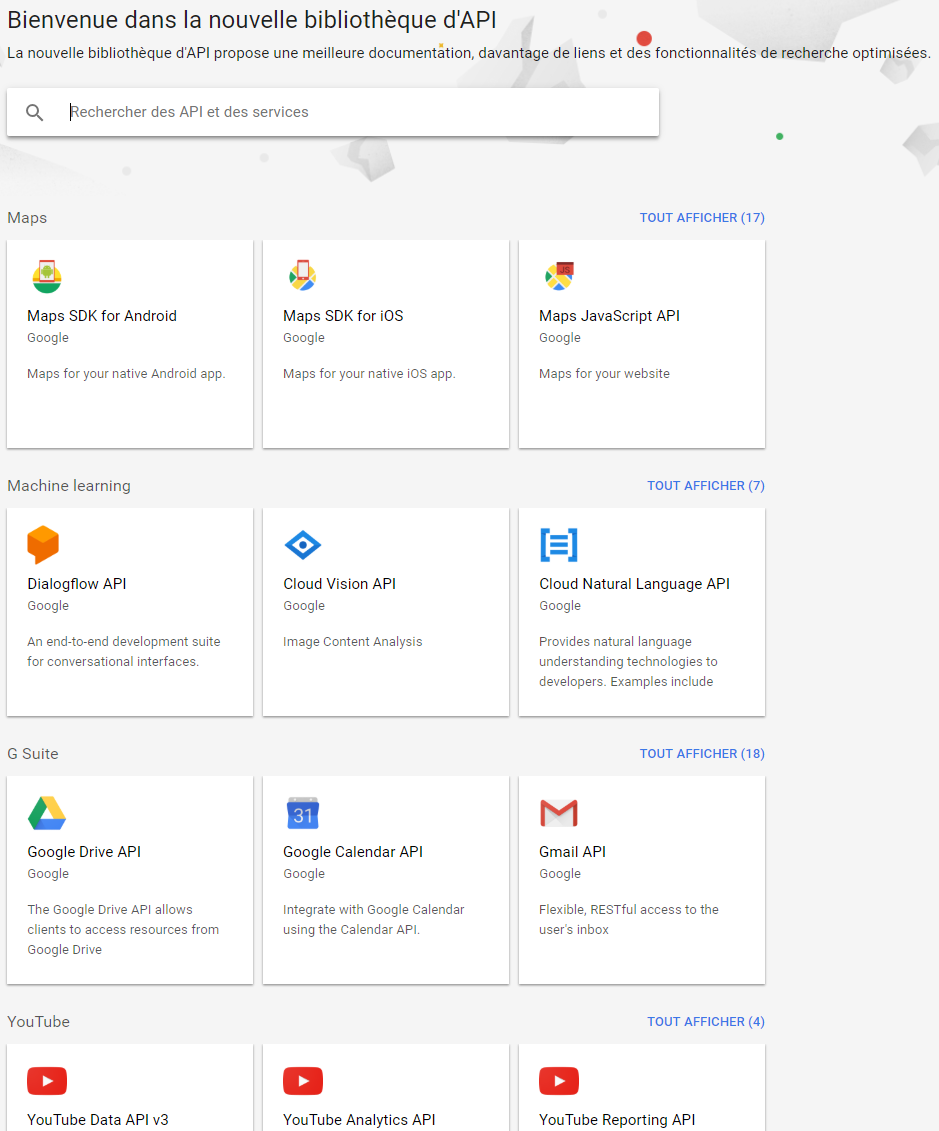Viewport: 939px width, 1131px height.
Task: Click the YouTube Data API v3 icon
Action: pos(46,1081)
